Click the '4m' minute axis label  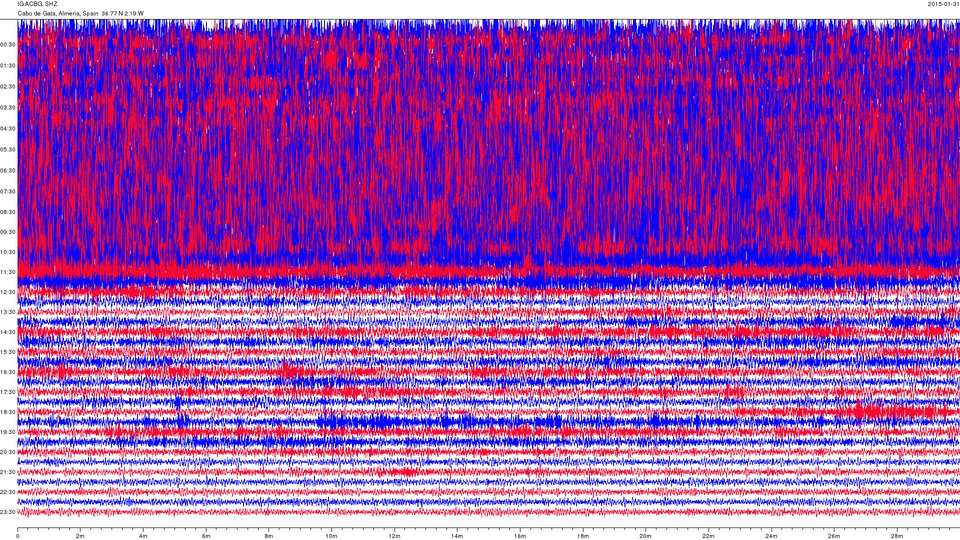point(143,536)
